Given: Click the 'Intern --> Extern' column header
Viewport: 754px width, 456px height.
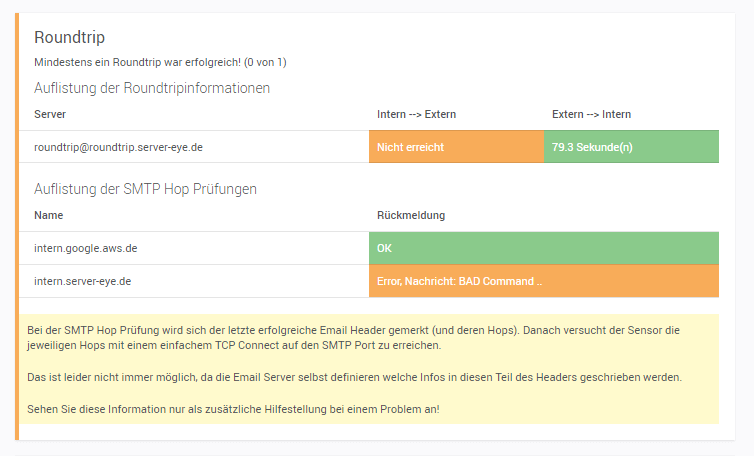Looking at the screenshot, I should click(416, 114).
